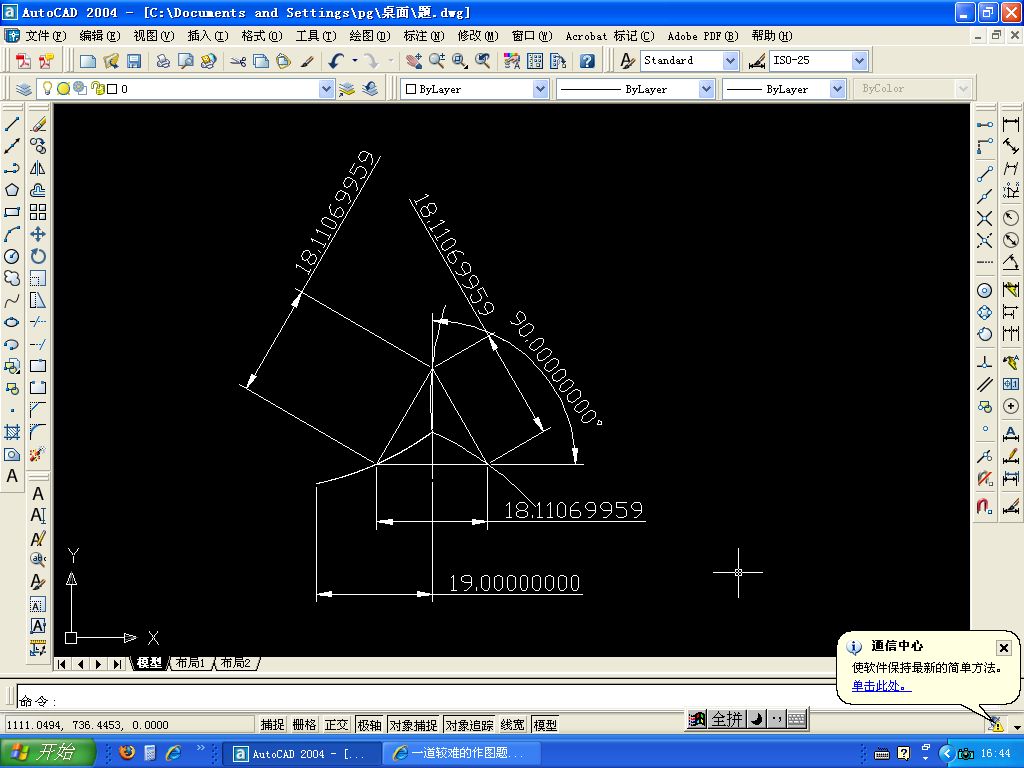Click the Pan realtime icon
Viewport: 1024px width, 768px height.
click(413, 61)
